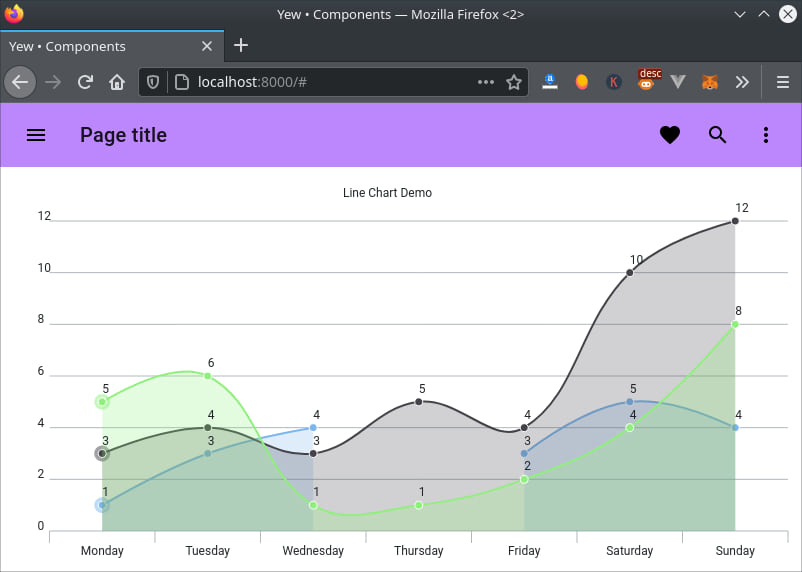Reload the page with the refresh icon
Screen dimensions: 802x572
click(x=85, y=82)
